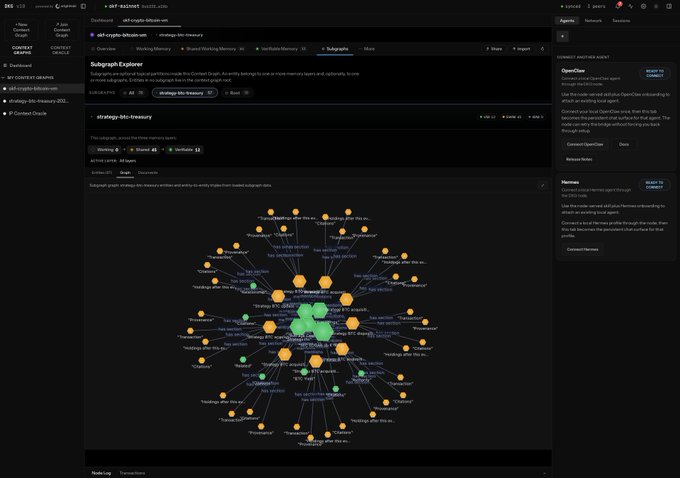Click the "synced" status indicator

pos(571,7)
